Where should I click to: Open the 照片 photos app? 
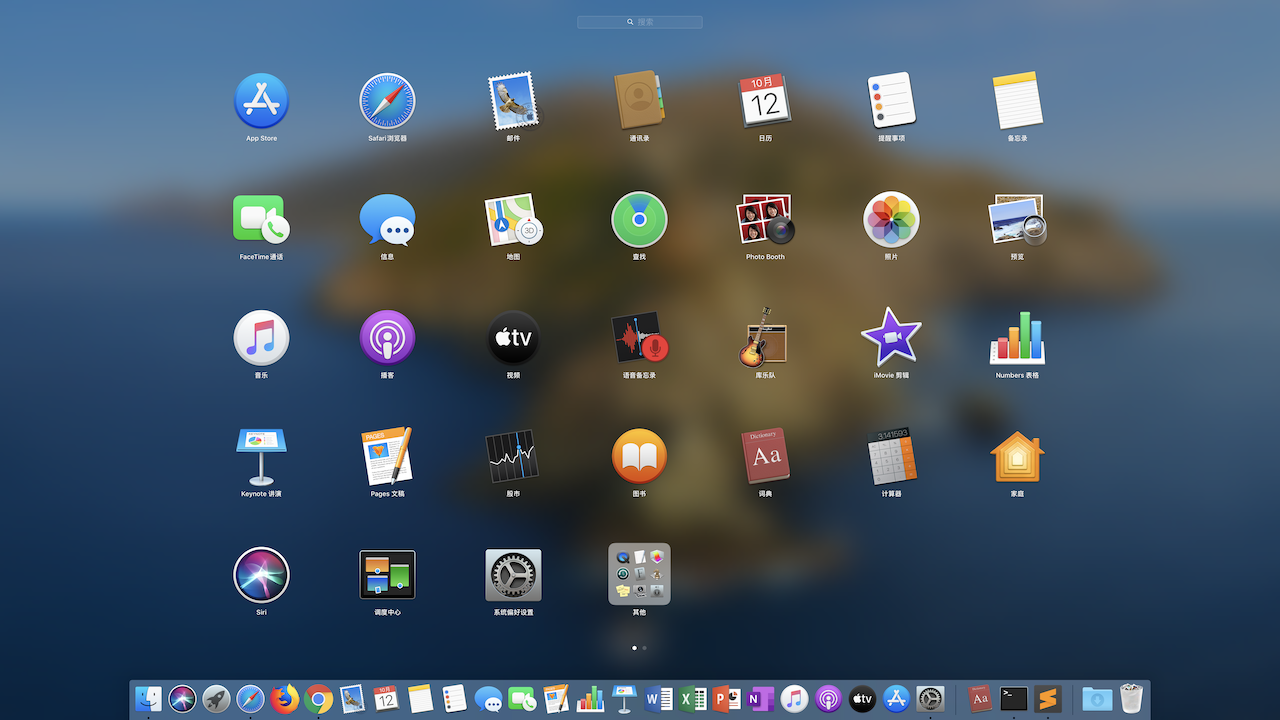[x=891, y=219]
